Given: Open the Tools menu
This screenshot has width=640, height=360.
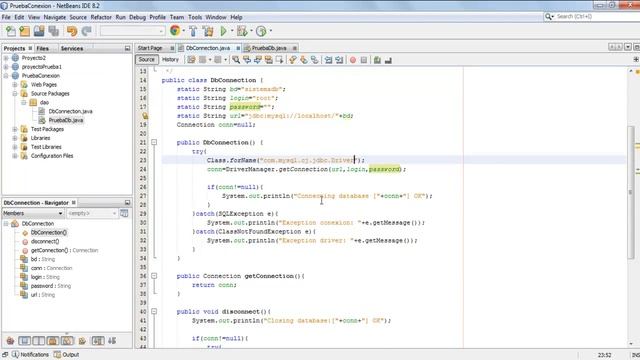Looking at the screenshot, I should tap(195, 17).
